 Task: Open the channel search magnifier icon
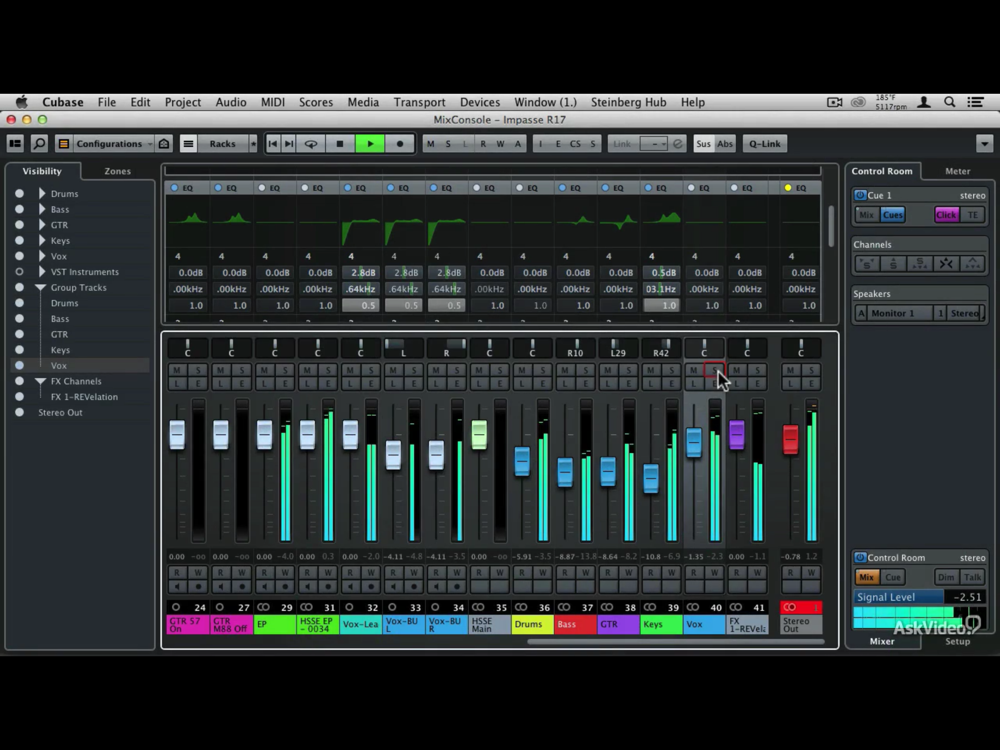point(40,143)
